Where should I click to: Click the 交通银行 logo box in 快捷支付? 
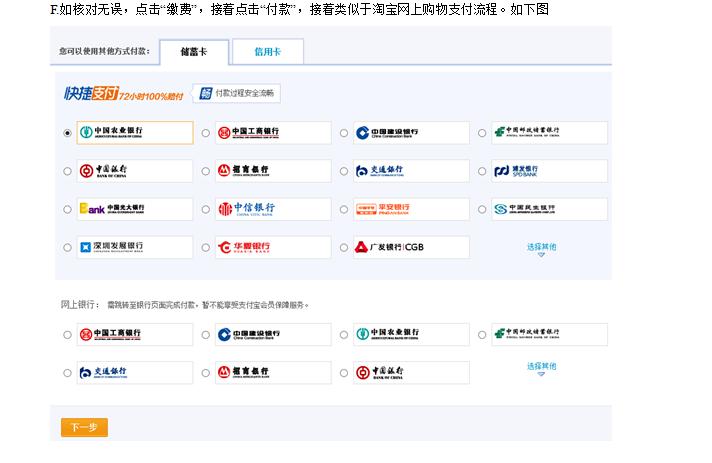pyautogui.click(x=411, y=171)
